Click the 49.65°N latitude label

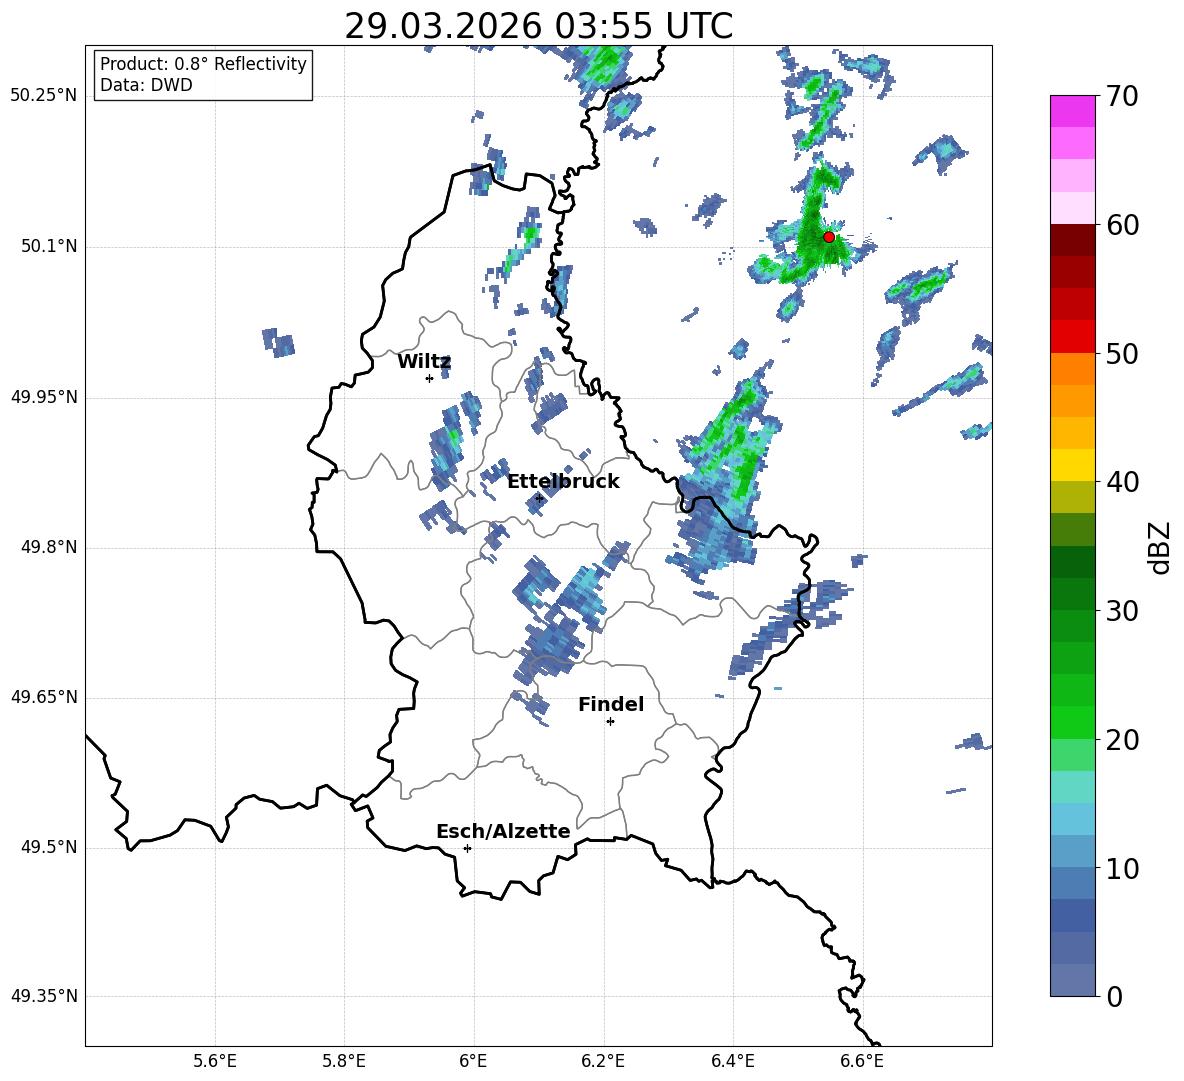pos(44,698)
